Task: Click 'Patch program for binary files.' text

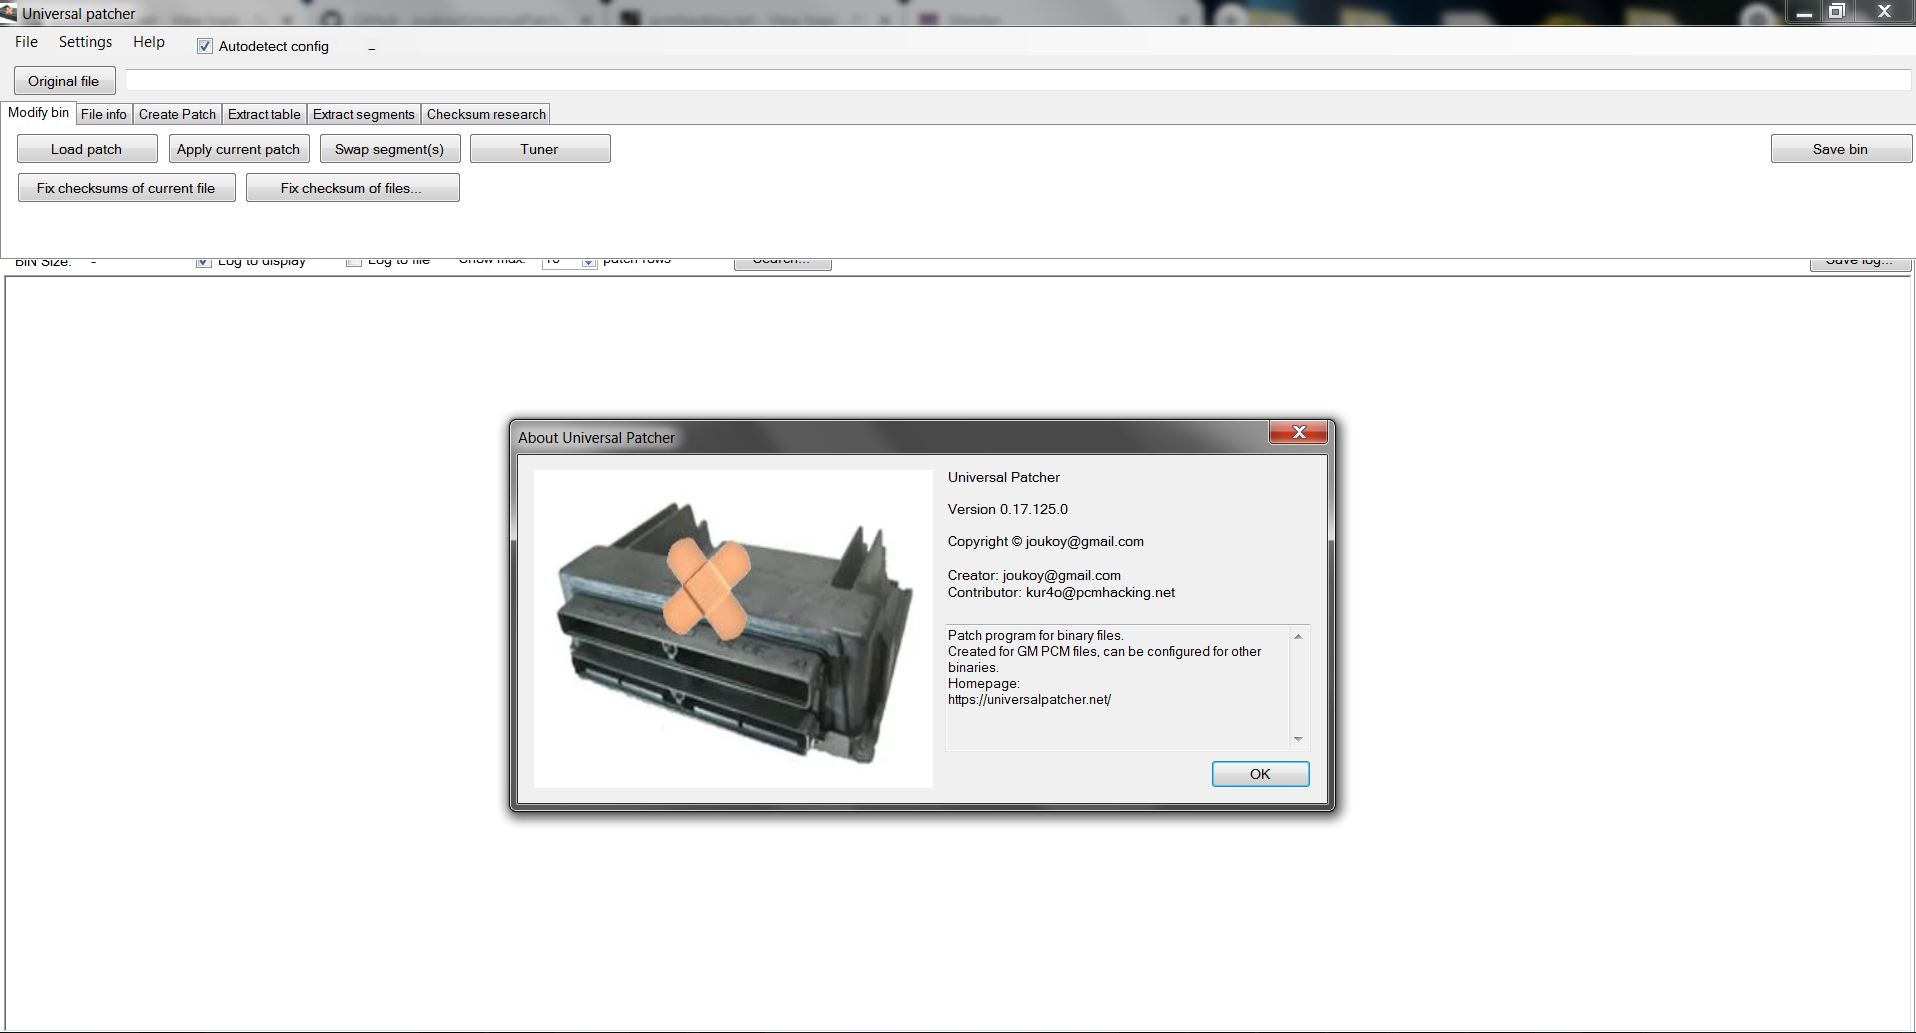Action: click(x=1036, y=636)
